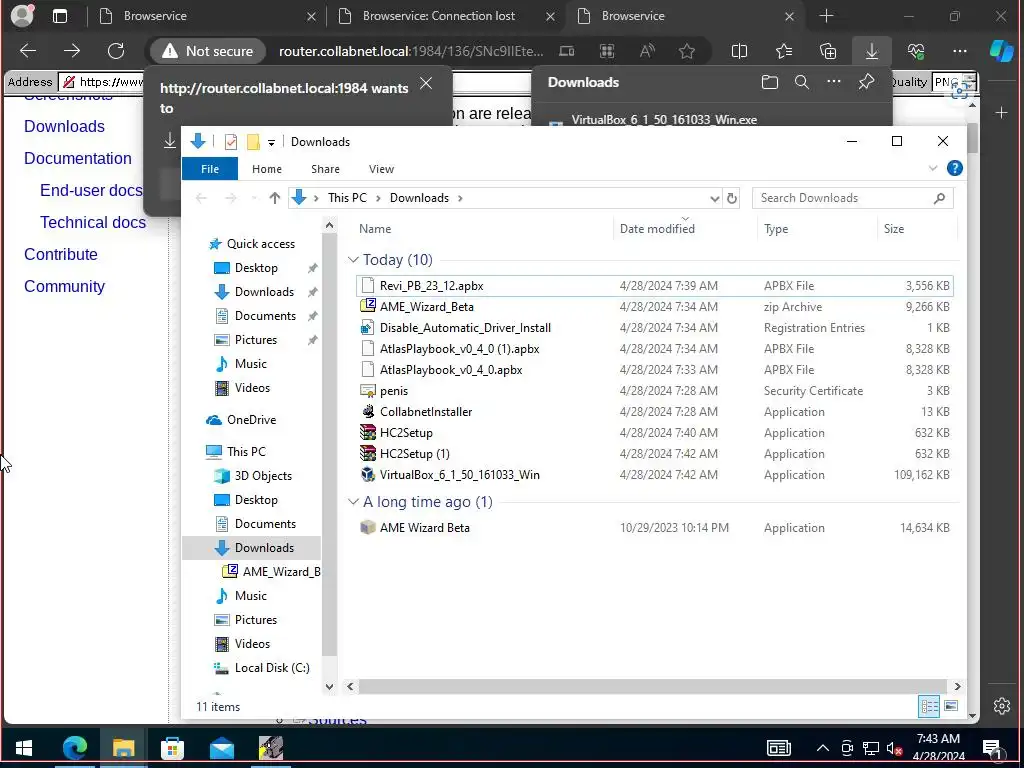Open the Explorer Home ribbon tab
This screenshot has width=1024, height=768.
266,168
